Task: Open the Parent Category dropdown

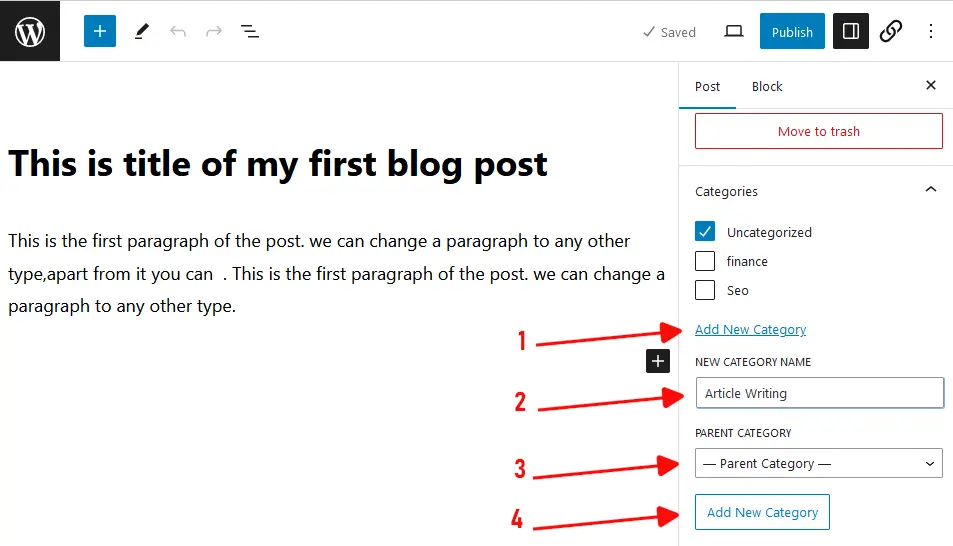Action: click(x=818, y=463)
